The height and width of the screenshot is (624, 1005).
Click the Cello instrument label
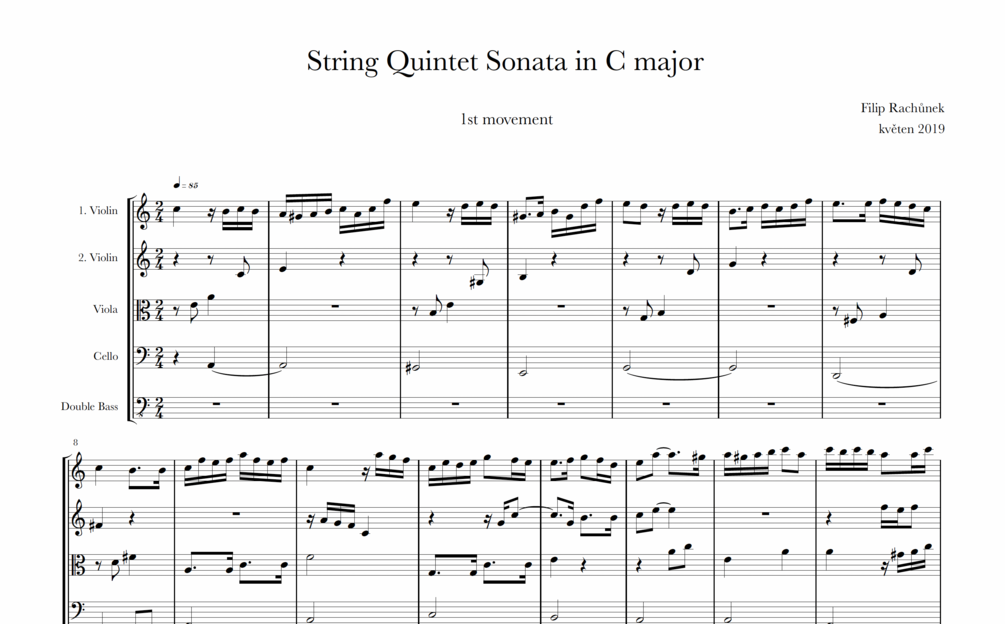point(106,356)
